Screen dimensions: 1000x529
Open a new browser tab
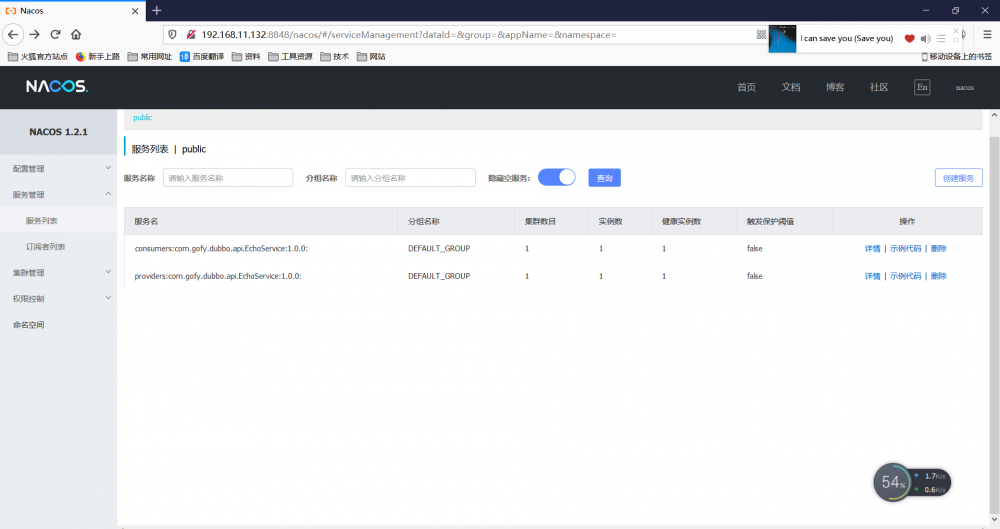point(157,10)
